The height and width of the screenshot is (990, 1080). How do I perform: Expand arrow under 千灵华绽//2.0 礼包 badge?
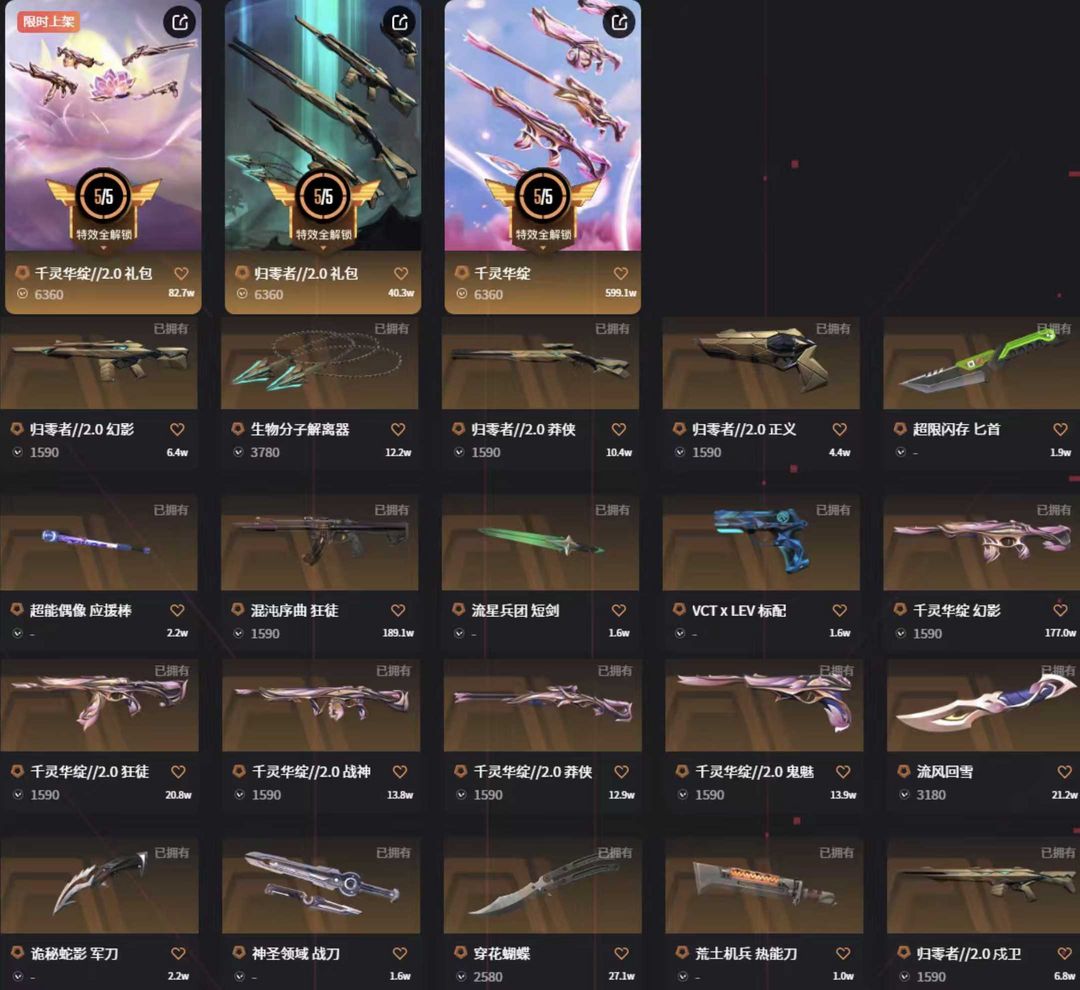pos(103,247)
